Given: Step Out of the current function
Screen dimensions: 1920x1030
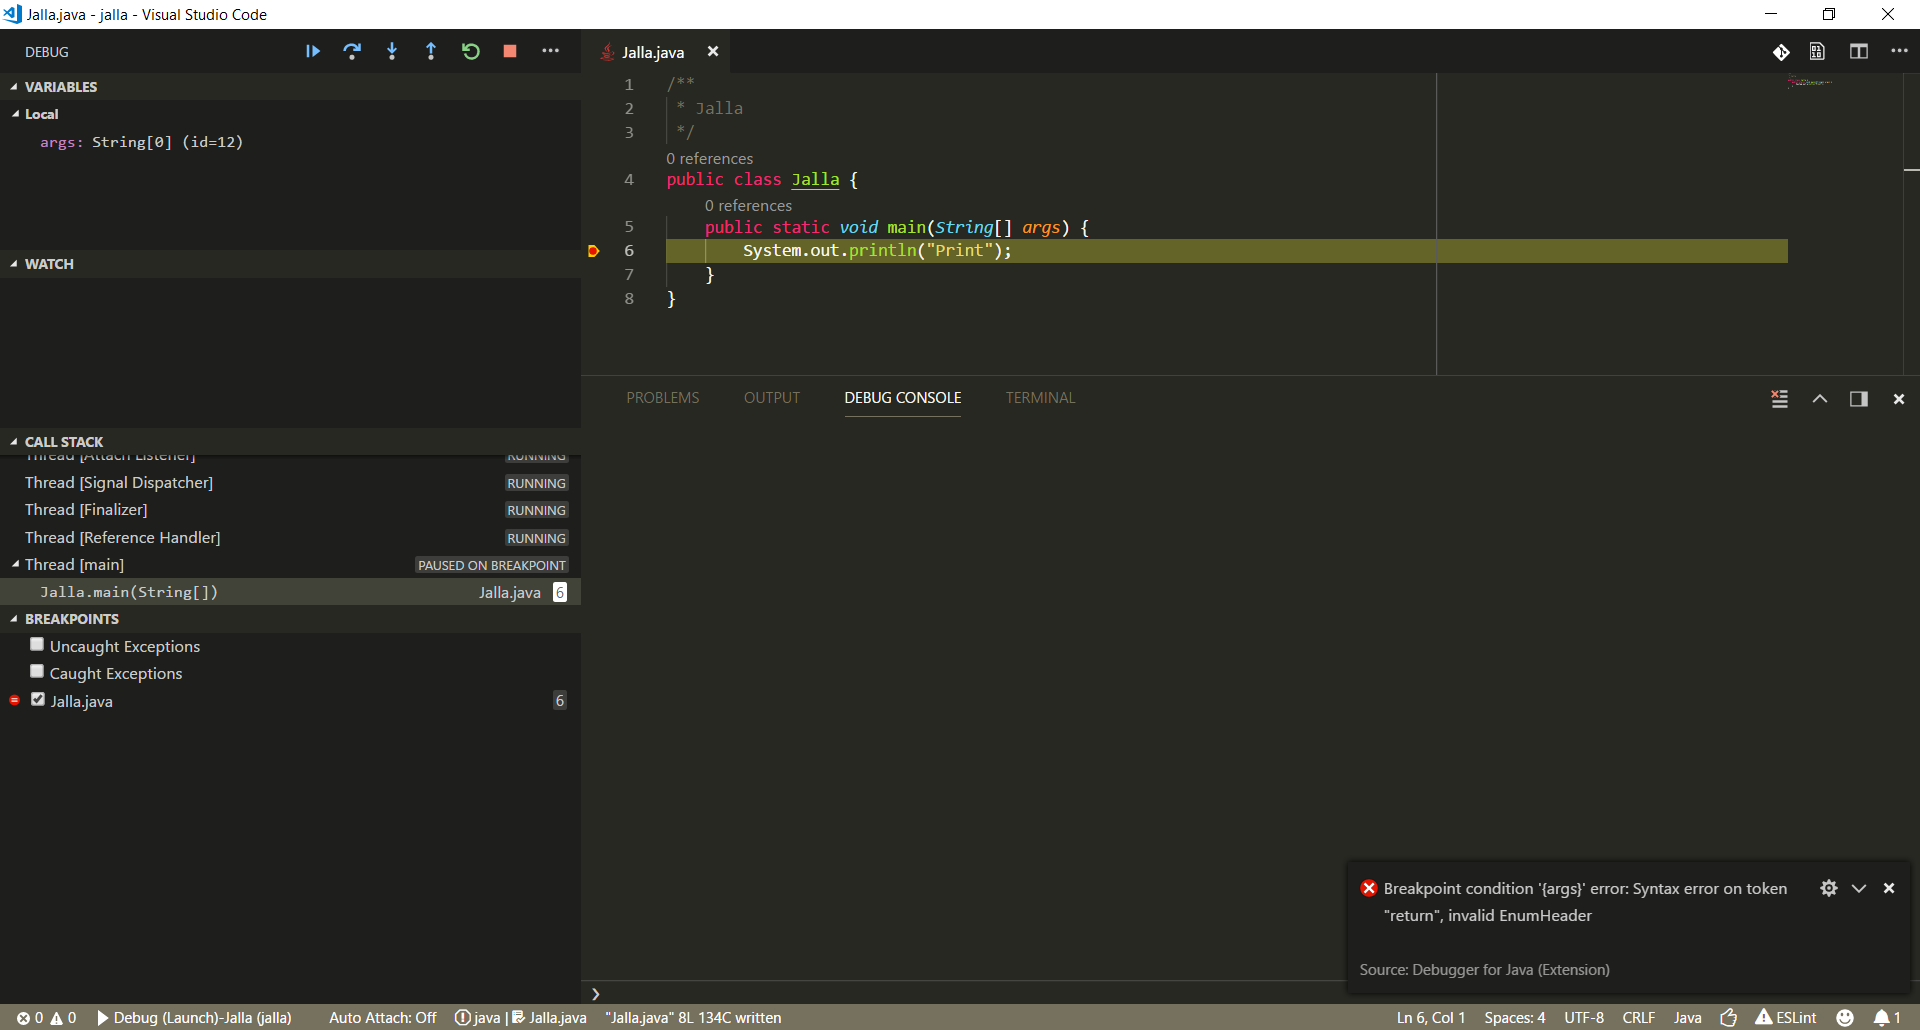Looking at the screenshot, I should tap(431, 51).
